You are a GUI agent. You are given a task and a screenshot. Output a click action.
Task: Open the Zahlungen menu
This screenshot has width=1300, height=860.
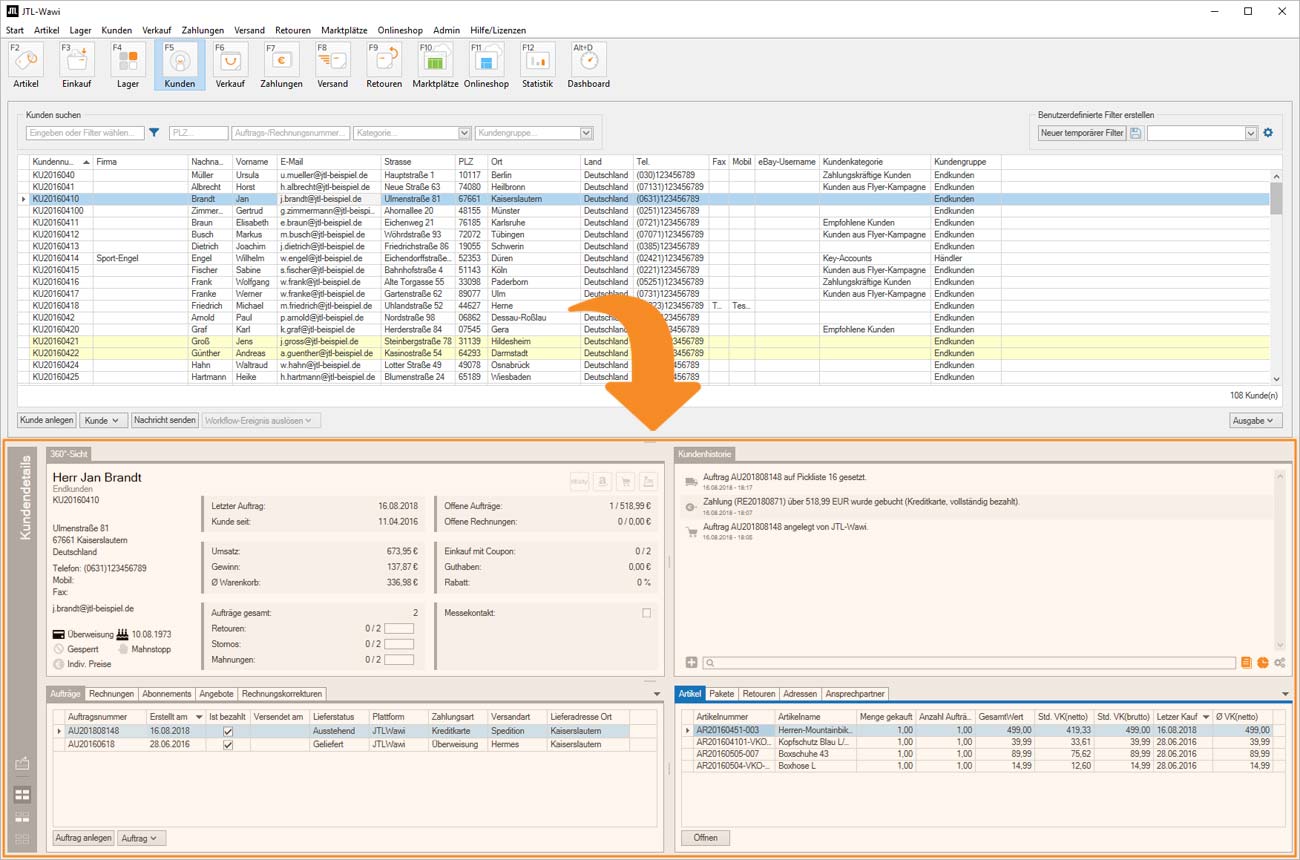click(x=203, y=30)
